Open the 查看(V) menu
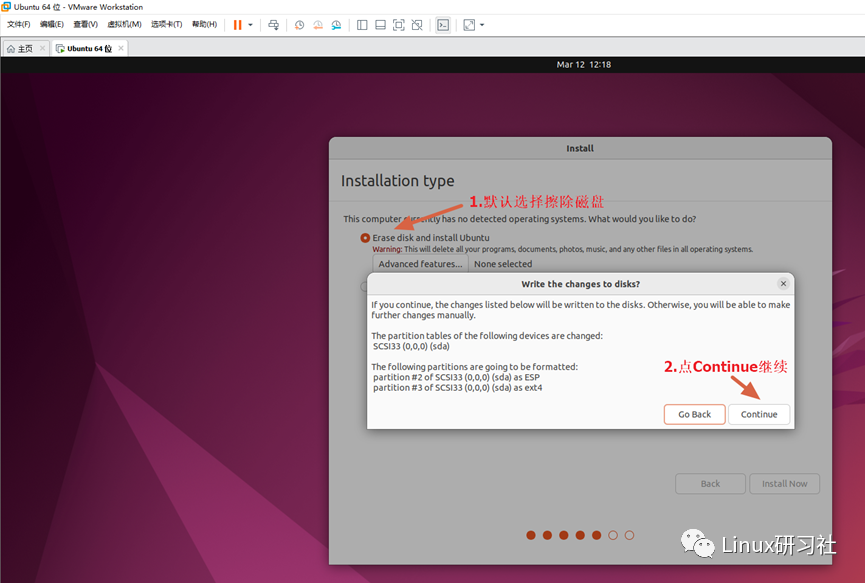The width and height of the screenshot is (865, 583). point(86,24)
